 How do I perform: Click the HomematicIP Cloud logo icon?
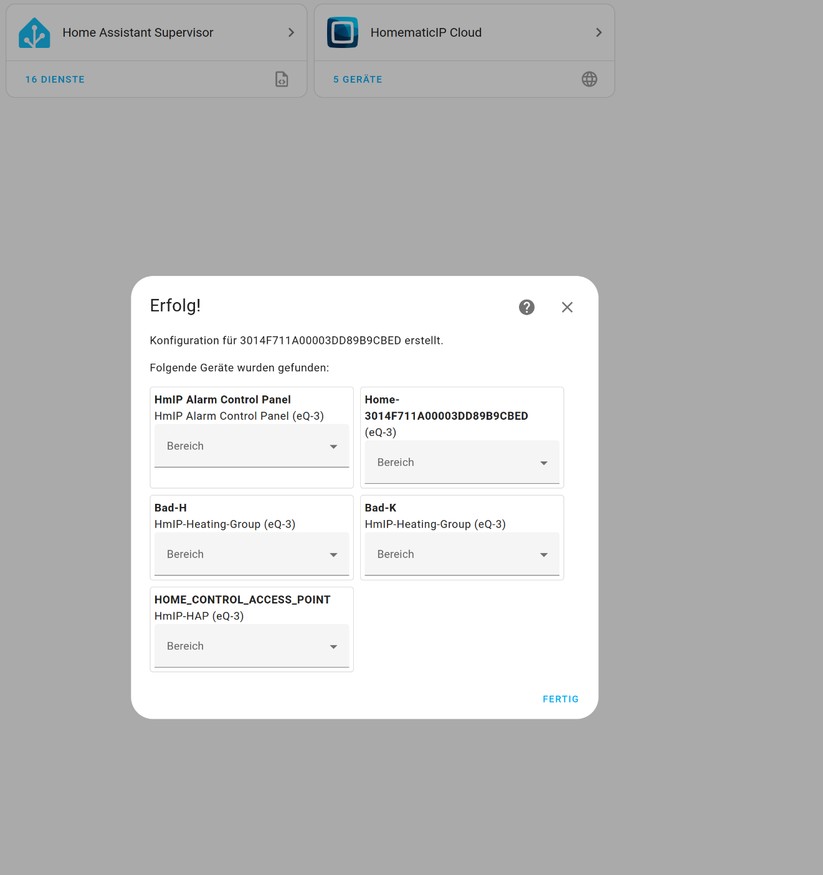pyautogui.click(x=342, y=32)
